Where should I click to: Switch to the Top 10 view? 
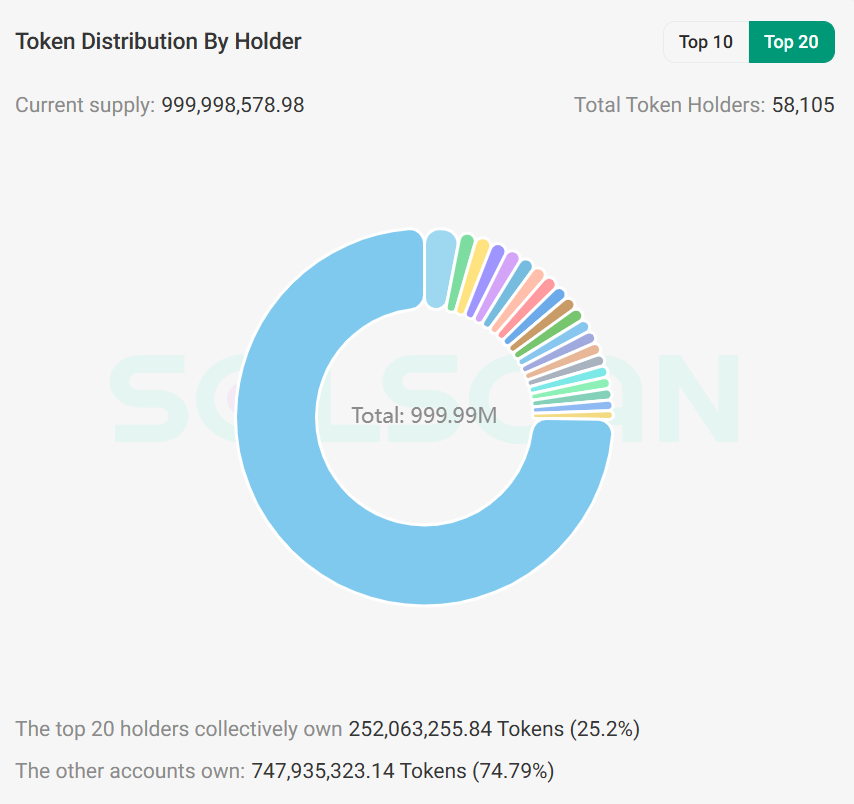[x=706, y=42]
